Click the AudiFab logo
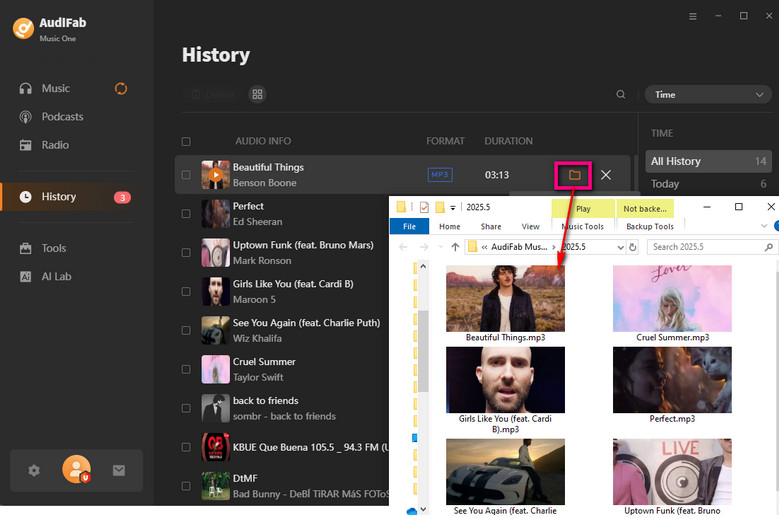The width and height of the screenshot is (779, 518). pyautogui.click(x=23, y=28)
